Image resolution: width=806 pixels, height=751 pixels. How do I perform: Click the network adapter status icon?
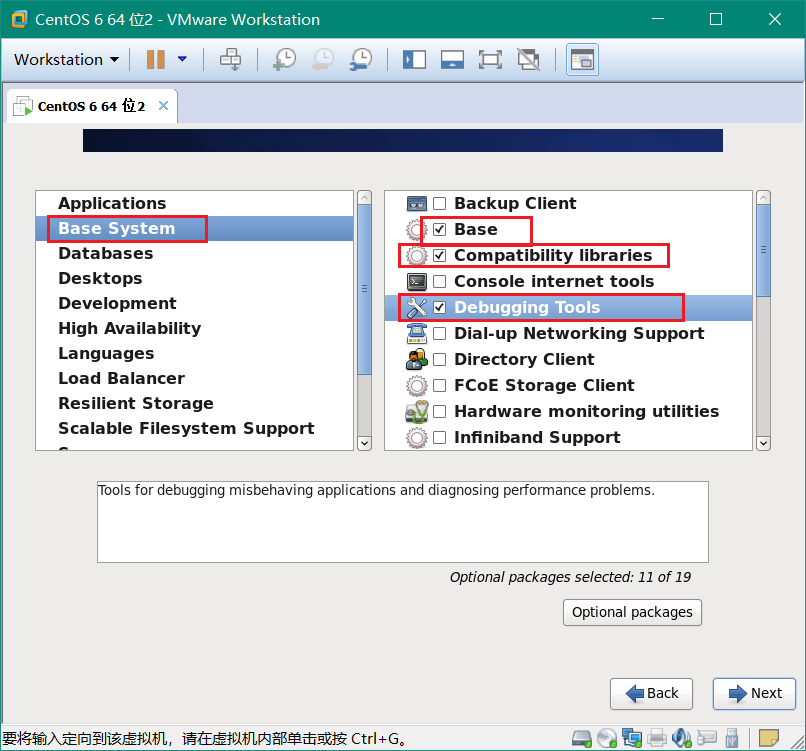(x=632, y=739)
